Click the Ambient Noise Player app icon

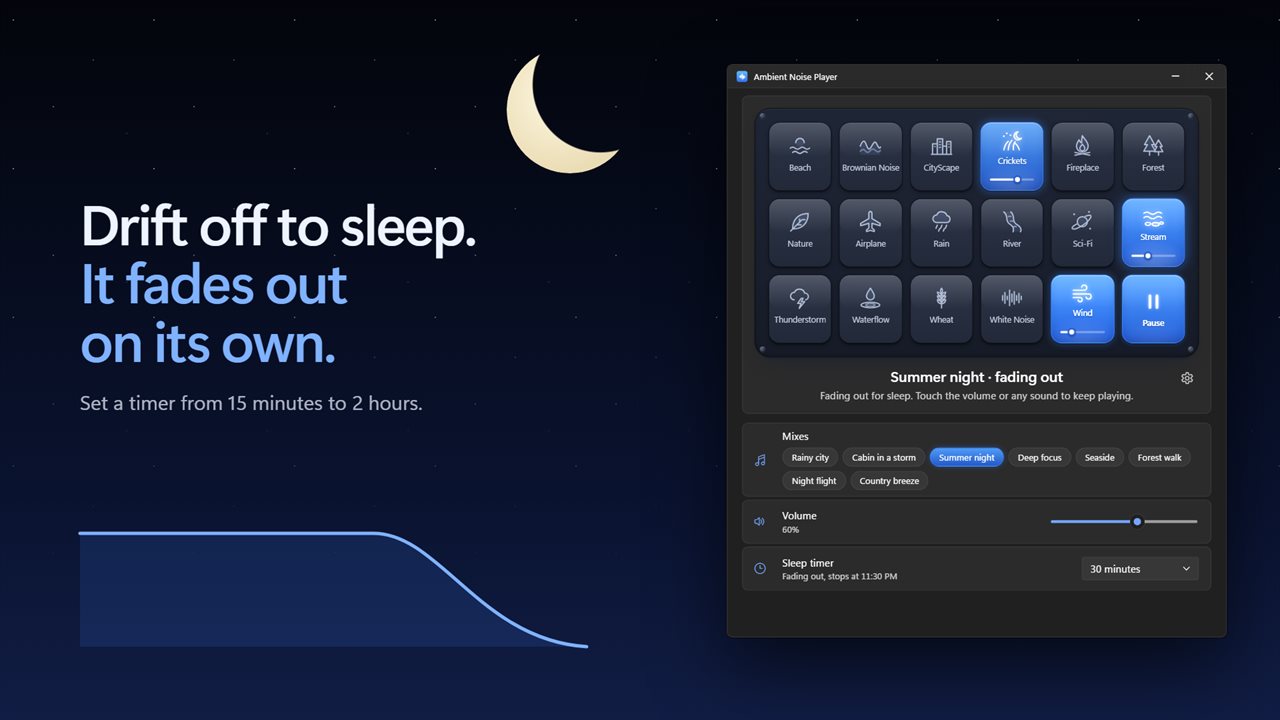coord(742,76)
